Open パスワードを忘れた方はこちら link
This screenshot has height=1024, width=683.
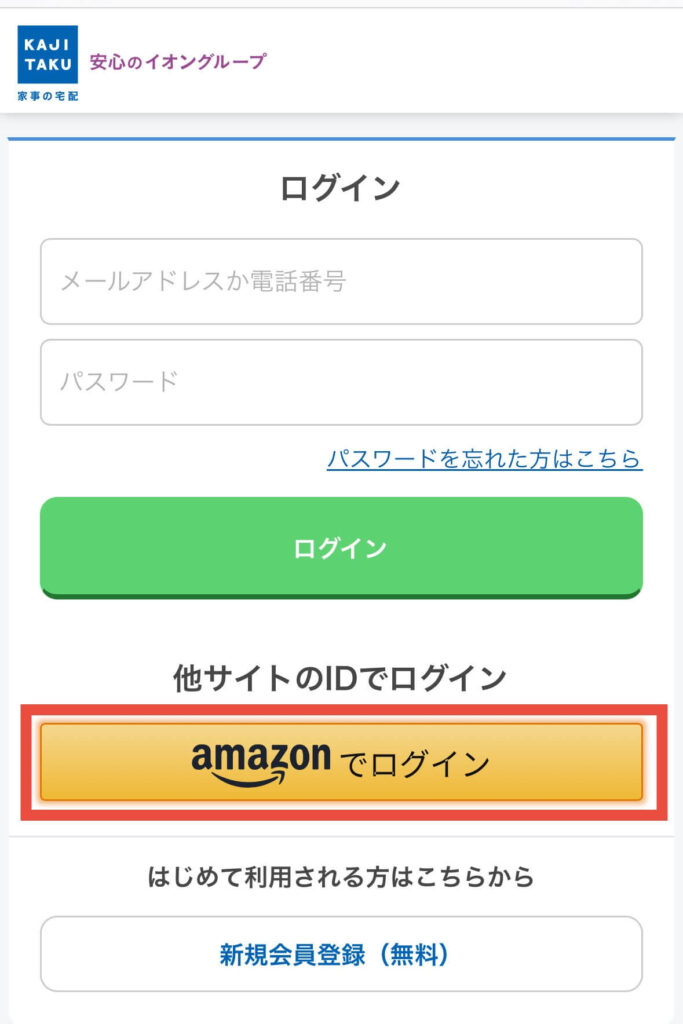point(484,458)
